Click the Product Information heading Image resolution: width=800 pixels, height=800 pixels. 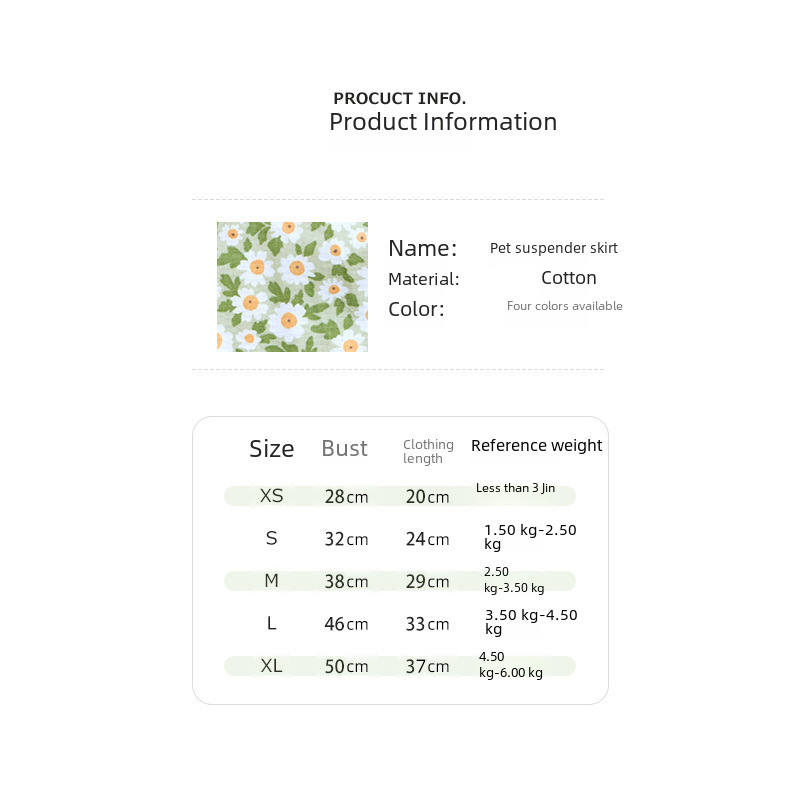pyautogui.click(x=443, y=122)
